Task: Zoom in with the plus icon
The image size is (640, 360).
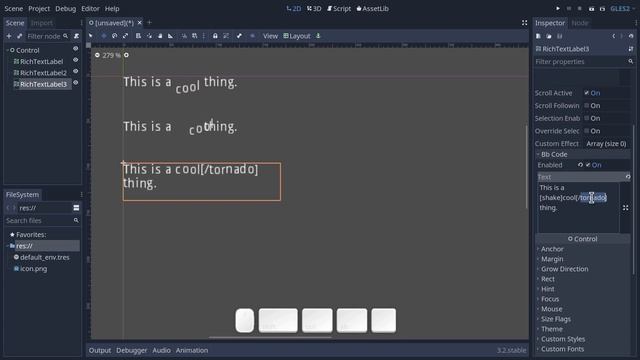Action: [127, 55]
